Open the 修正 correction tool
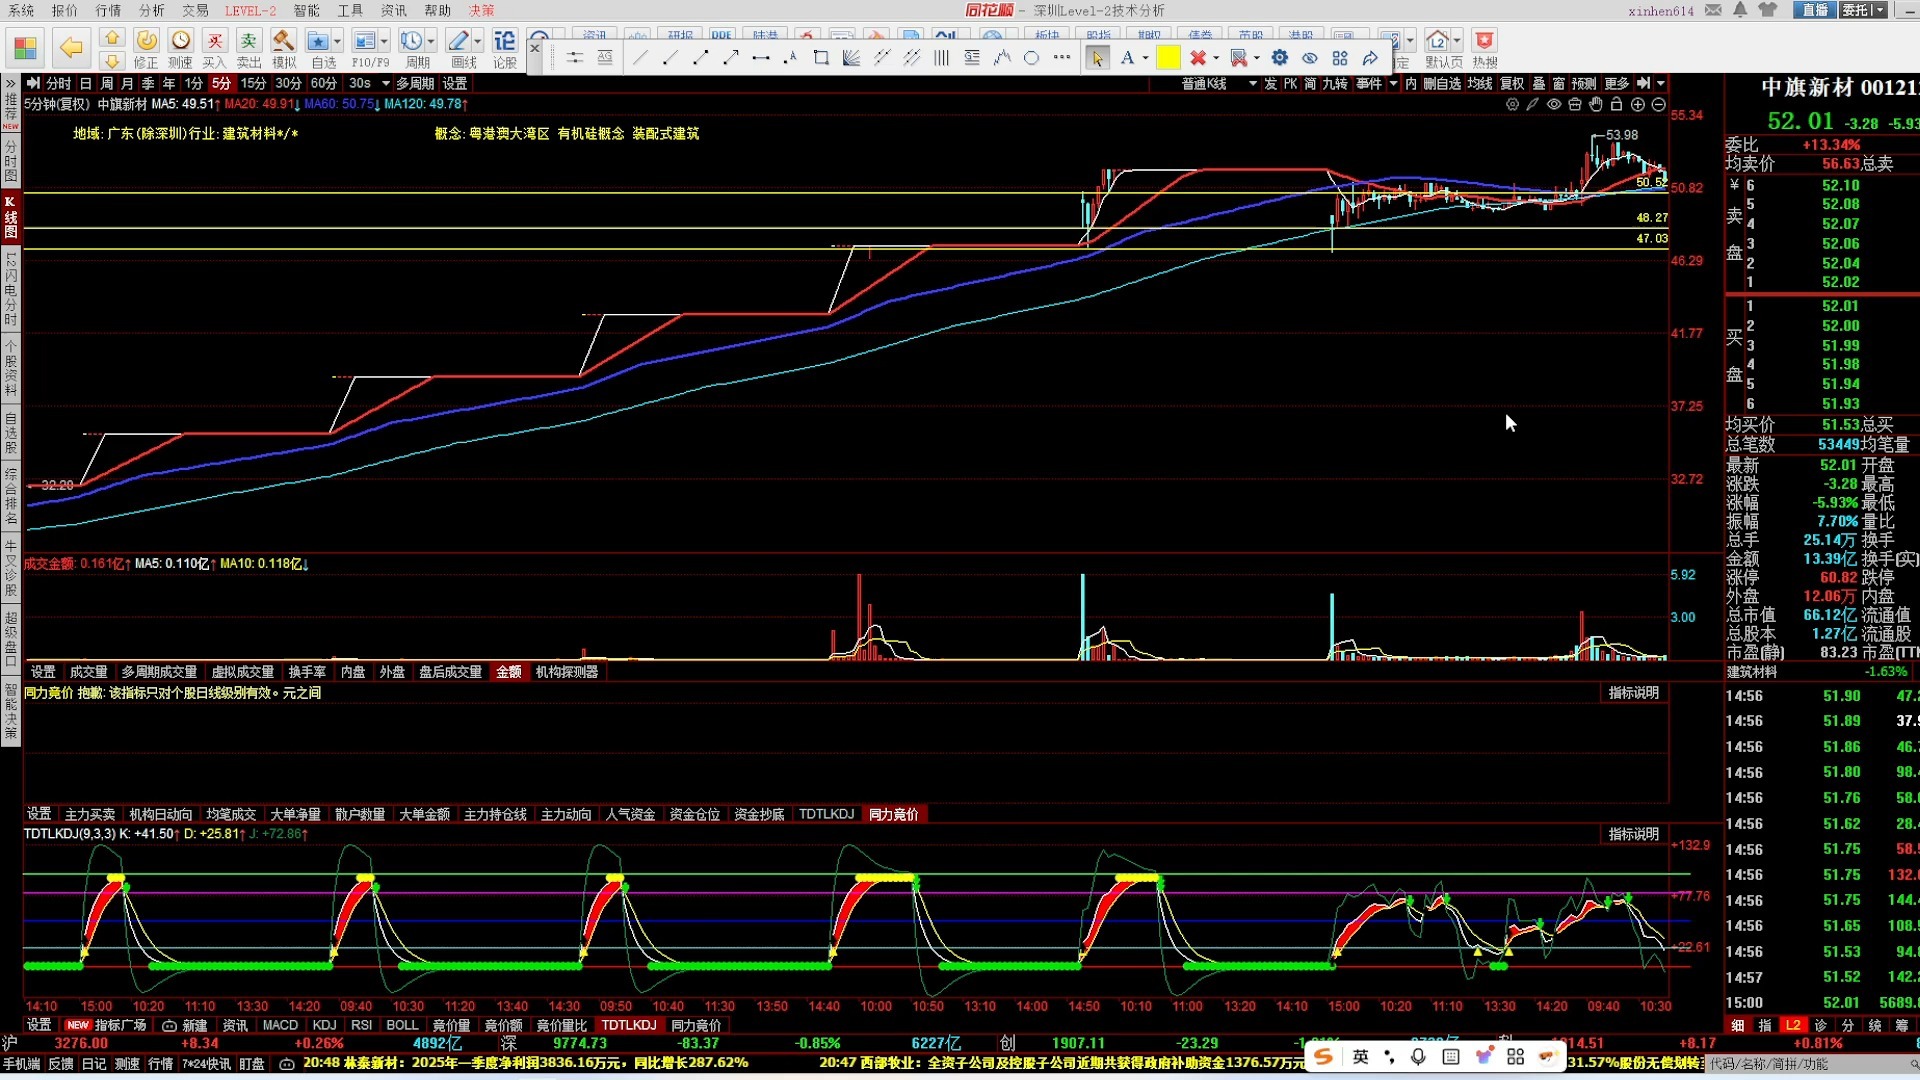Viewport: 1920px width, 1080px height. coord(146,48)
